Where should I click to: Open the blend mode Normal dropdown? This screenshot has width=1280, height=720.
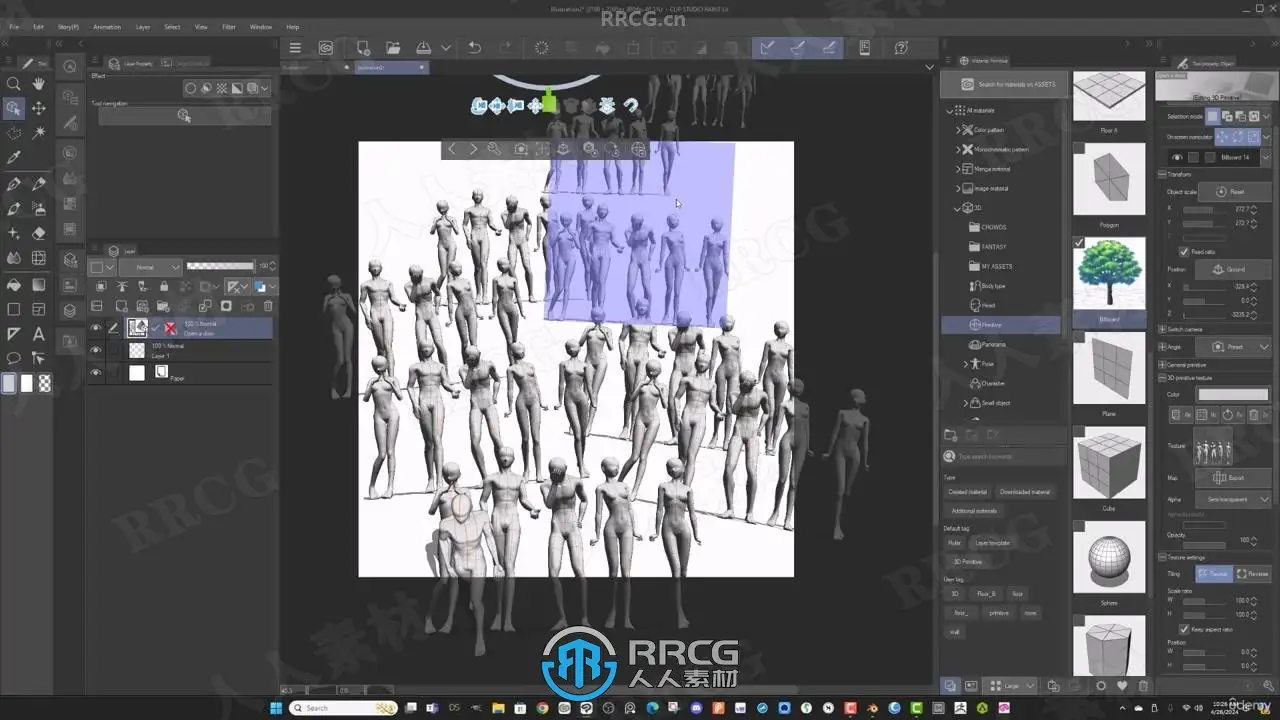click(x=150, y=267)
